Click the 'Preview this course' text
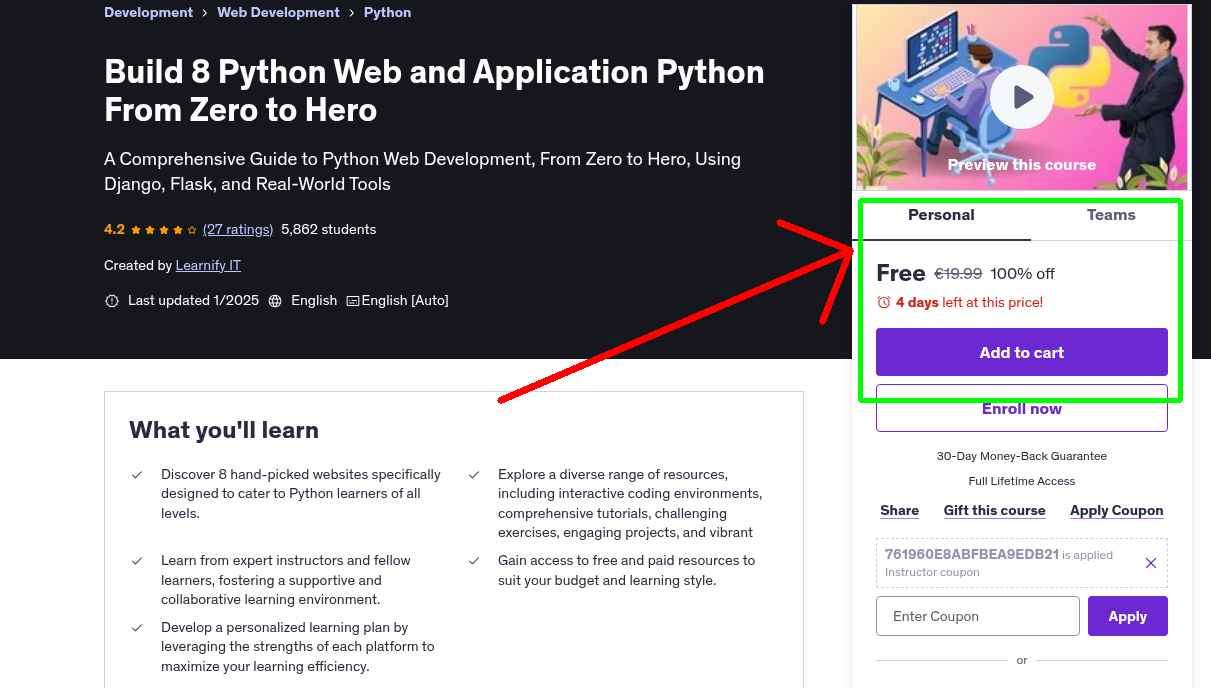The image size is (1211, 688). point(1022,165)
